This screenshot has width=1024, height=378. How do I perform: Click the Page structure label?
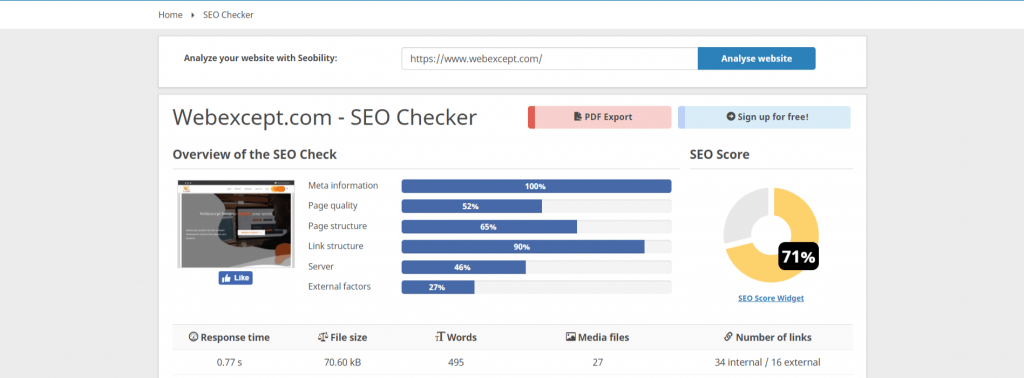338,226
